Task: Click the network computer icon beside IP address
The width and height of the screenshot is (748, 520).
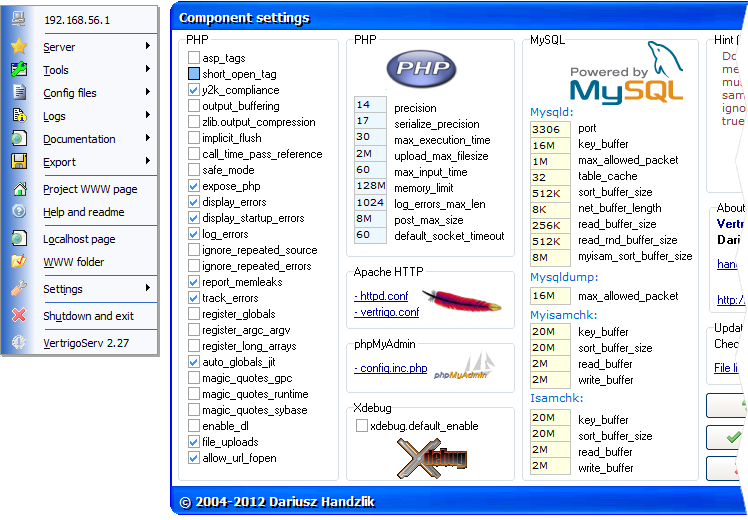Action: click(19, 19)
